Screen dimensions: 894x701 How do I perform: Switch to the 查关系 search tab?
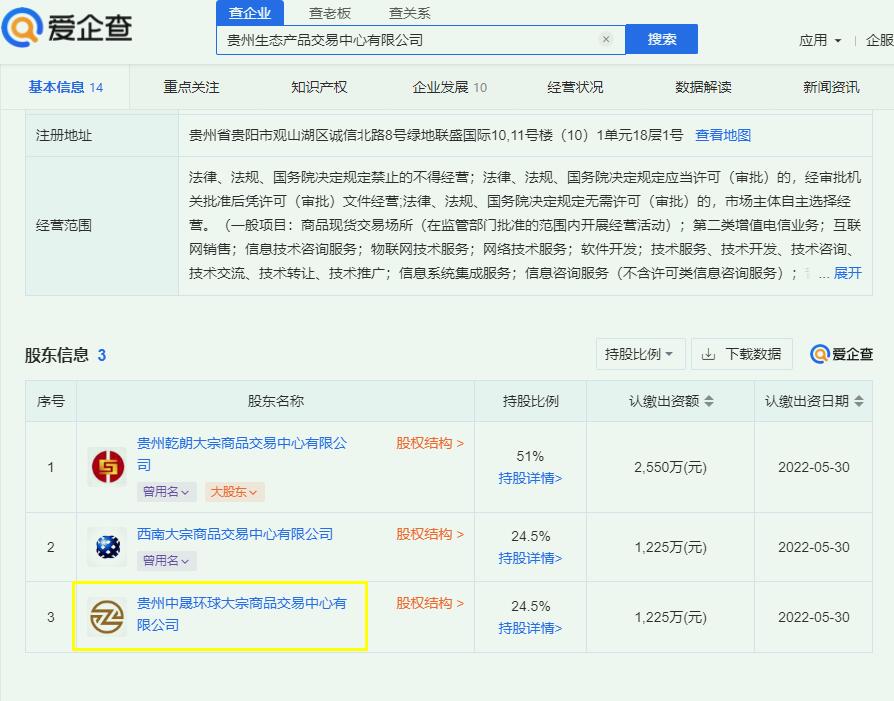pos(409,13)
